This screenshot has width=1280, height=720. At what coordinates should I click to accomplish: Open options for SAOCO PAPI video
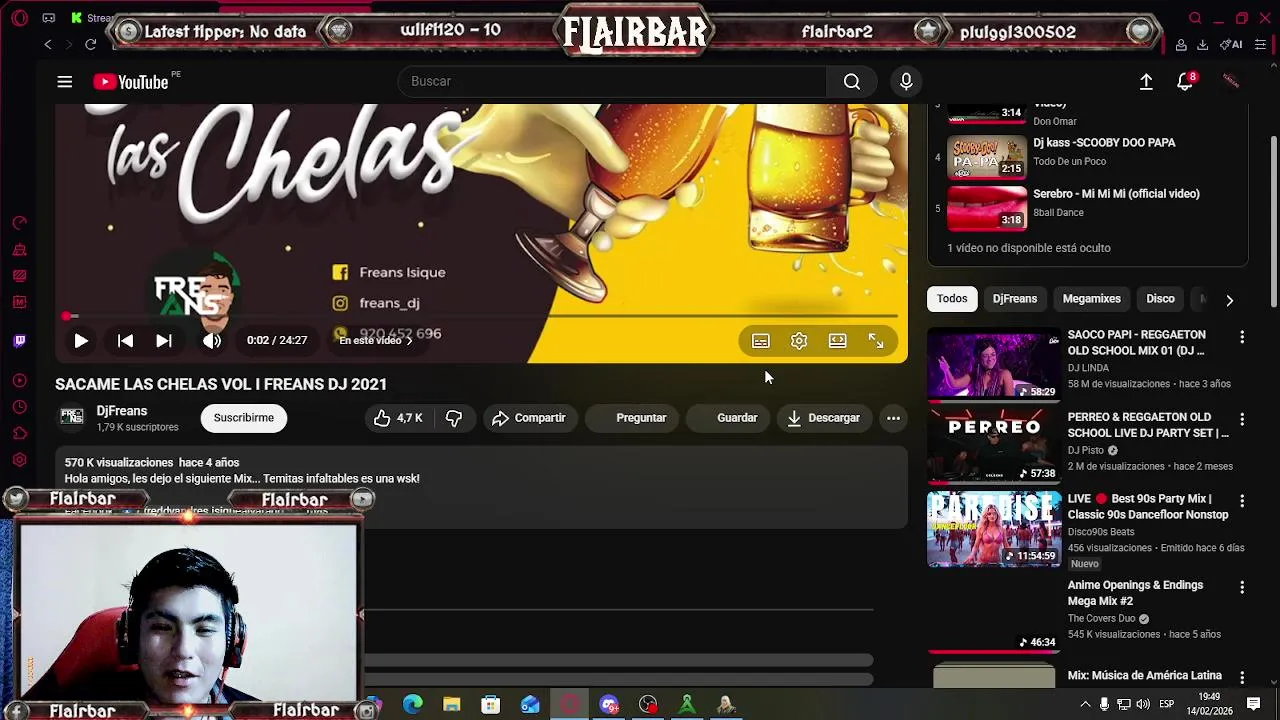pyautogui.click(x=1242, y=338)
